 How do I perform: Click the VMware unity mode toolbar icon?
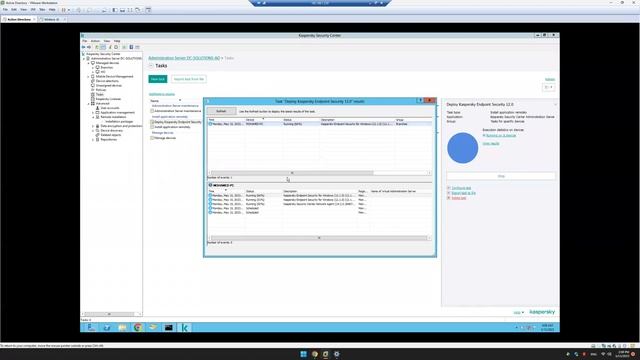tap(138, 10)
